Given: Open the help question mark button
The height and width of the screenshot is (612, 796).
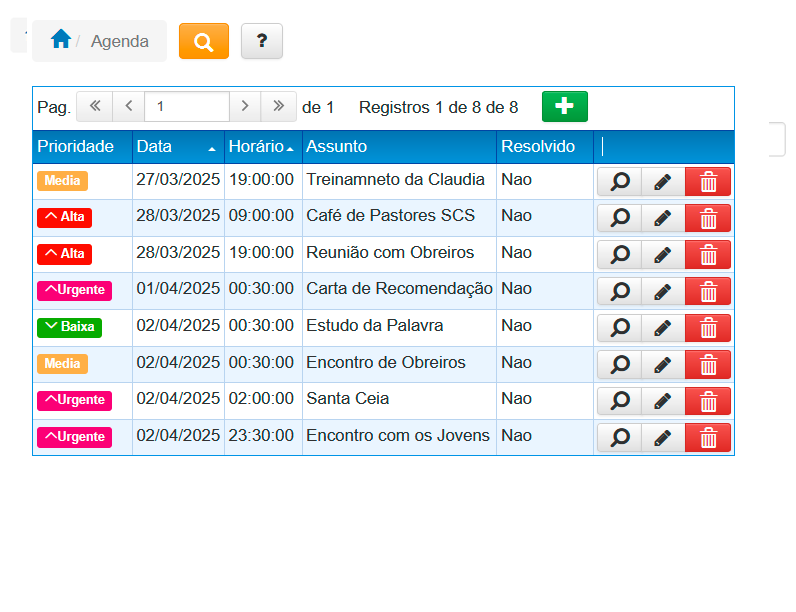Looking at the screenshot, I should [x=262, y=41].
